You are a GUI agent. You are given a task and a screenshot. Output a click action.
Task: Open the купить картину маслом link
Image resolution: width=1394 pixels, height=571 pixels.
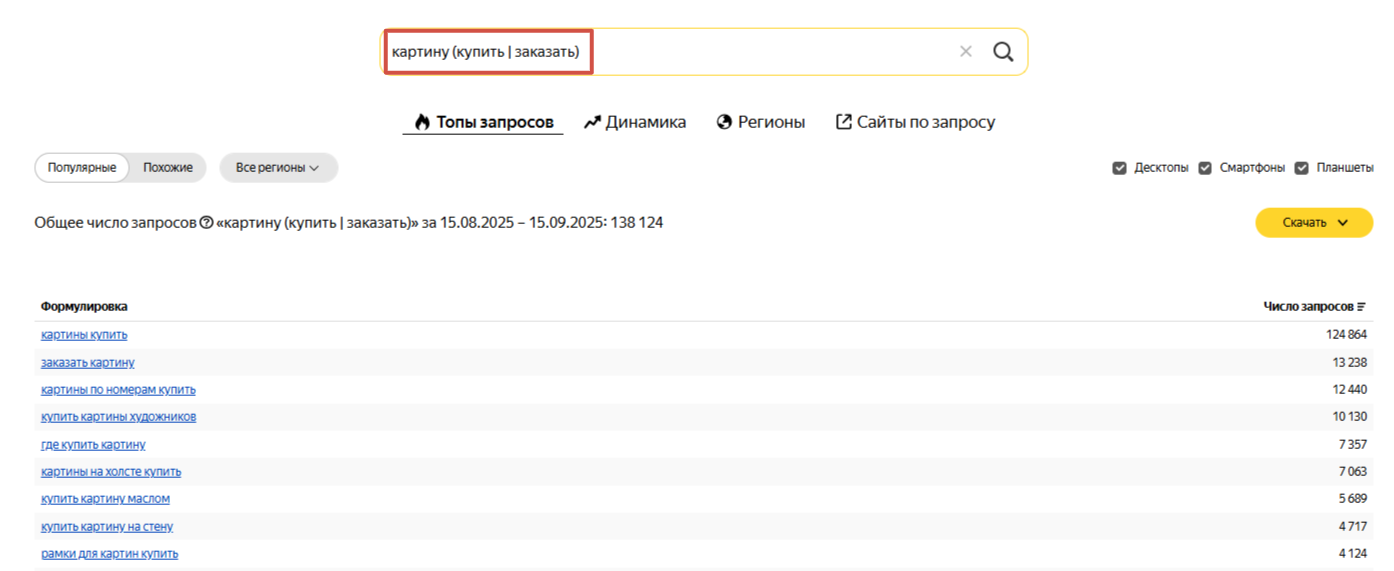coord(105,498)
